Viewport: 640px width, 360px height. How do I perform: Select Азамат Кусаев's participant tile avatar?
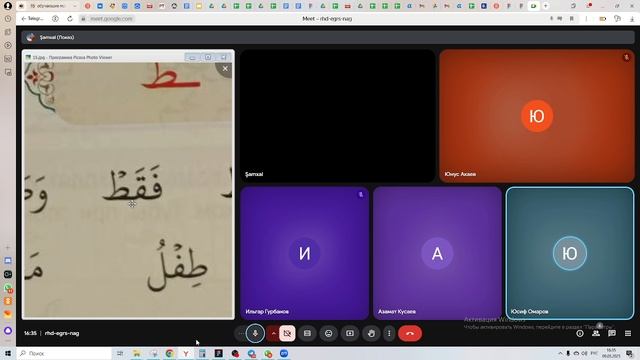[437, 253]
